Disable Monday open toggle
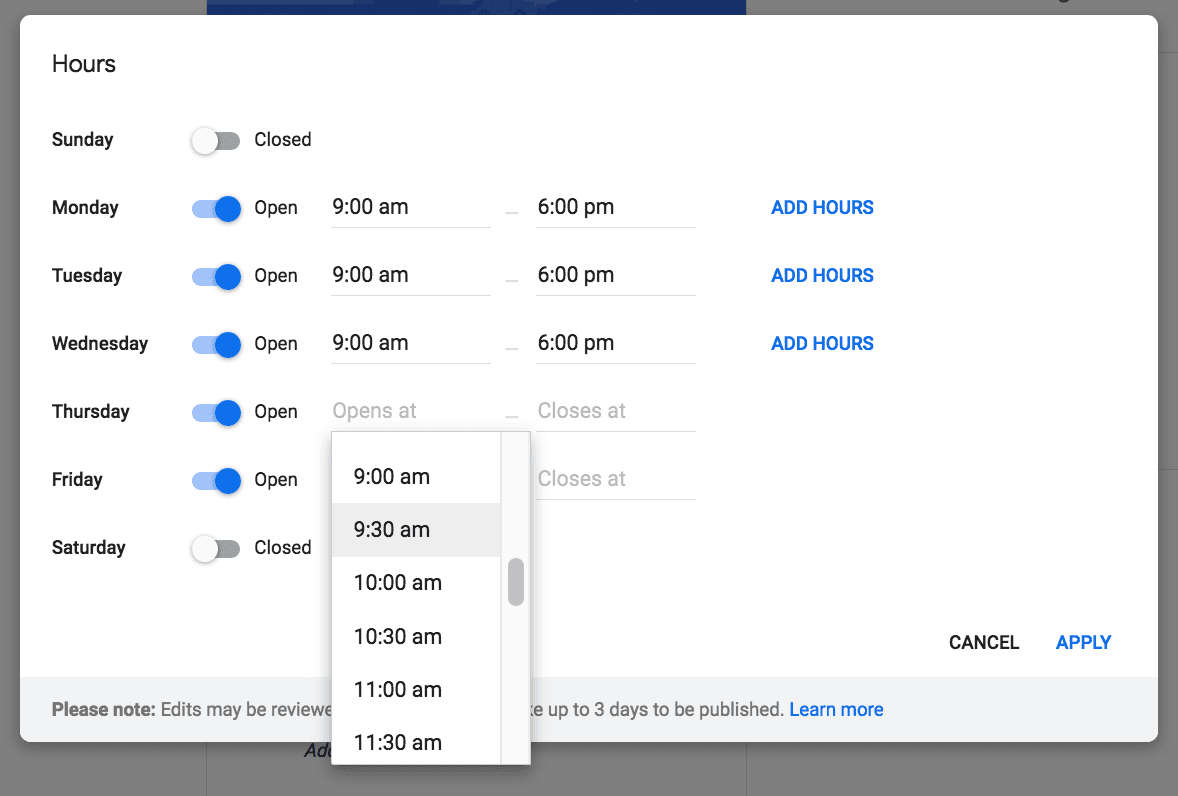Image resolution: width=1178 pixels, height=796 pixels. pos(216,208)
